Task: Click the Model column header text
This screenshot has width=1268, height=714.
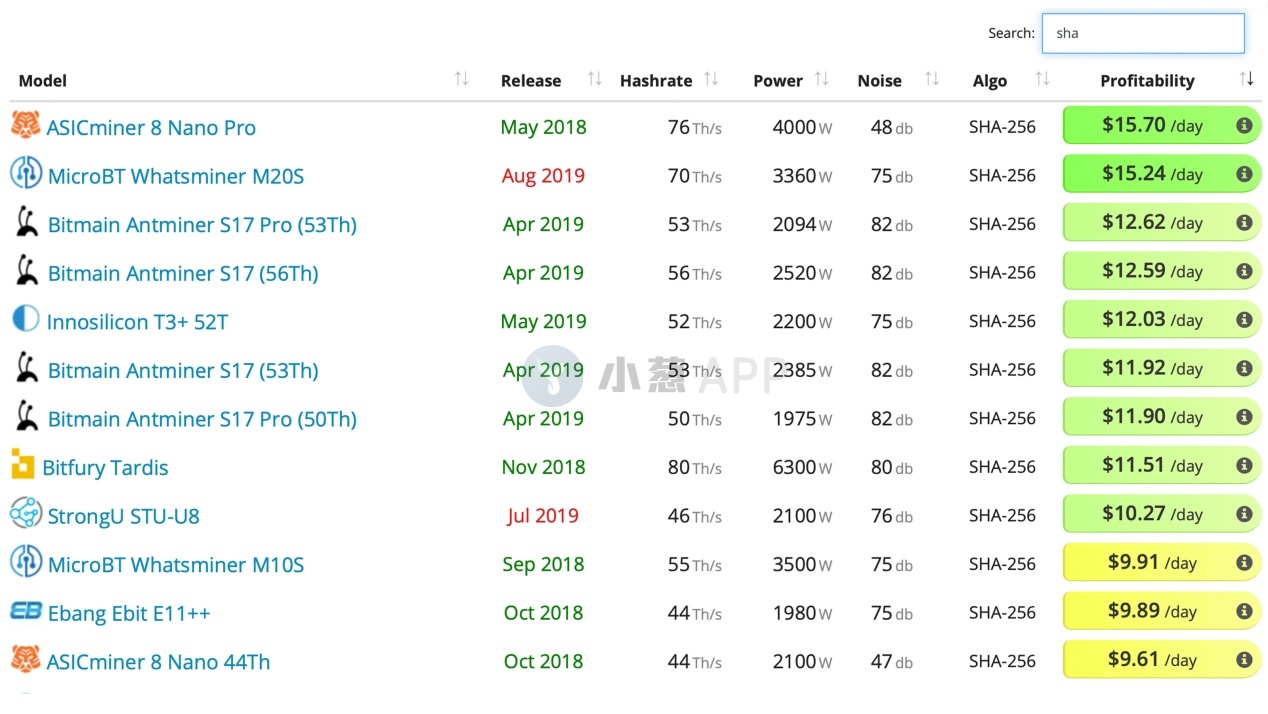Action: pyautogui.click(x=43, y=81)
